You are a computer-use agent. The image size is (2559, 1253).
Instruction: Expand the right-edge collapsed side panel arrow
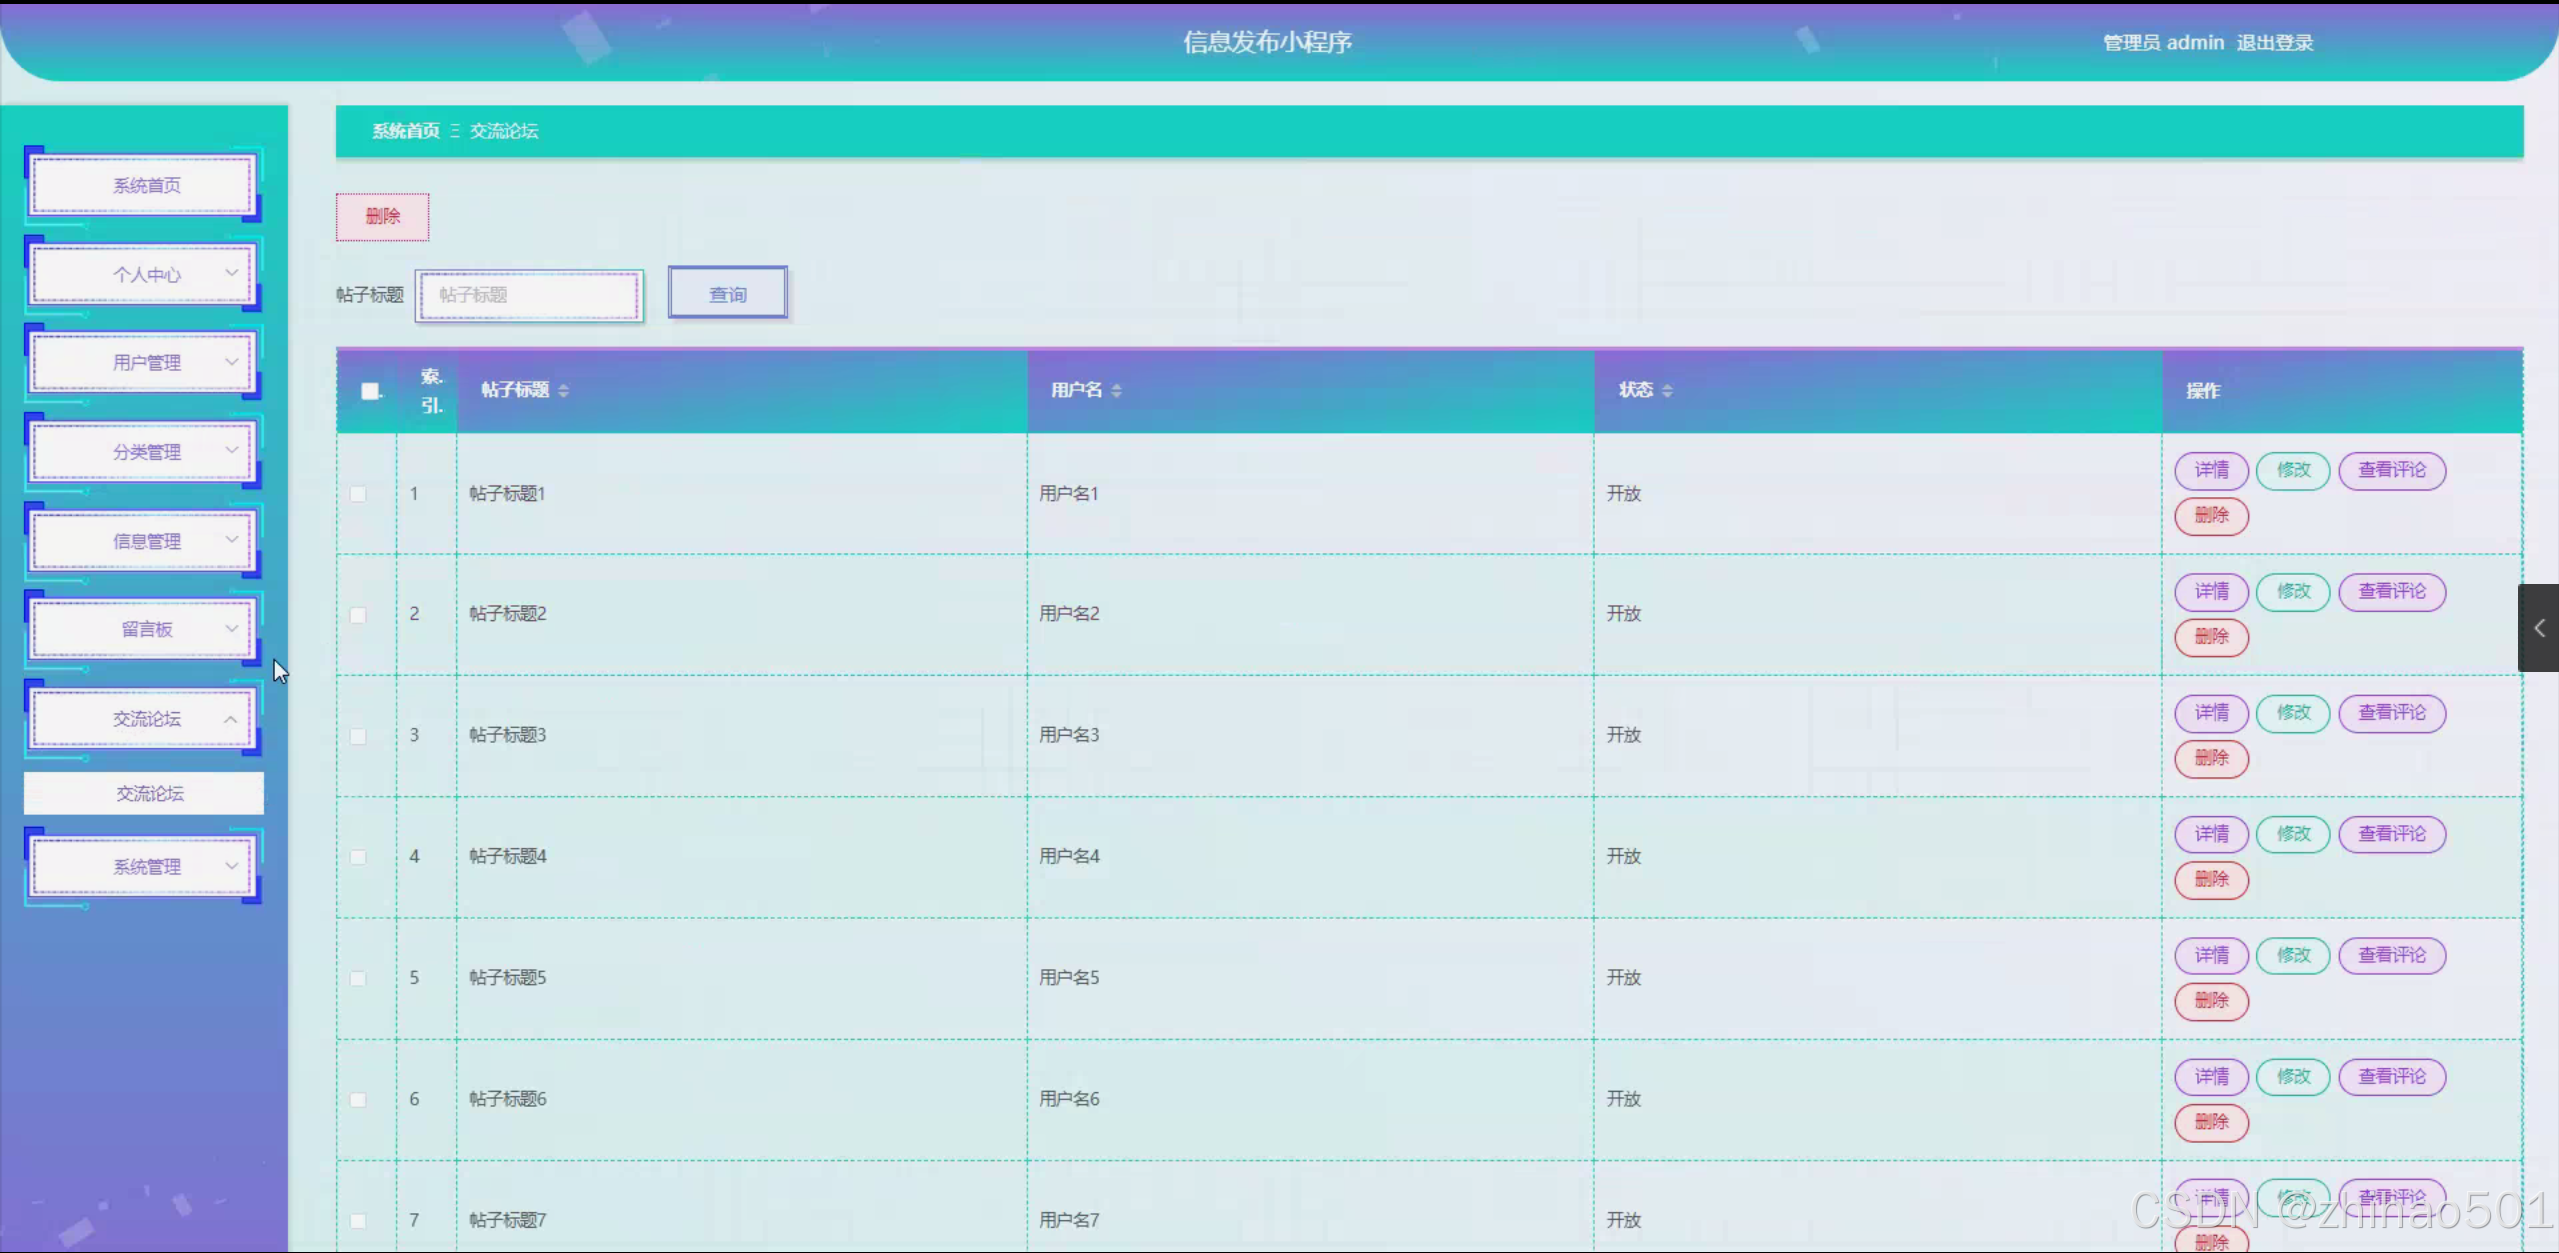(2538, 628)
